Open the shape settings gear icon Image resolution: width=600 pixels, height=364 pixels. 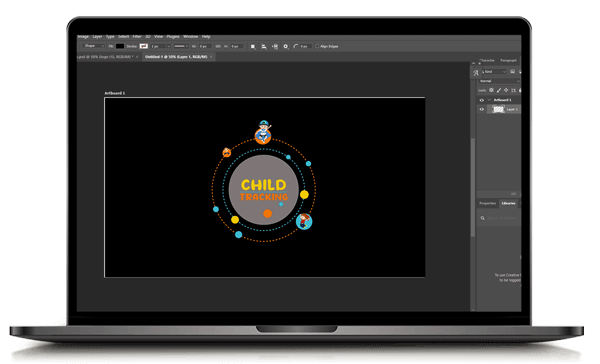pyautogui.click(x=285, y=46)
